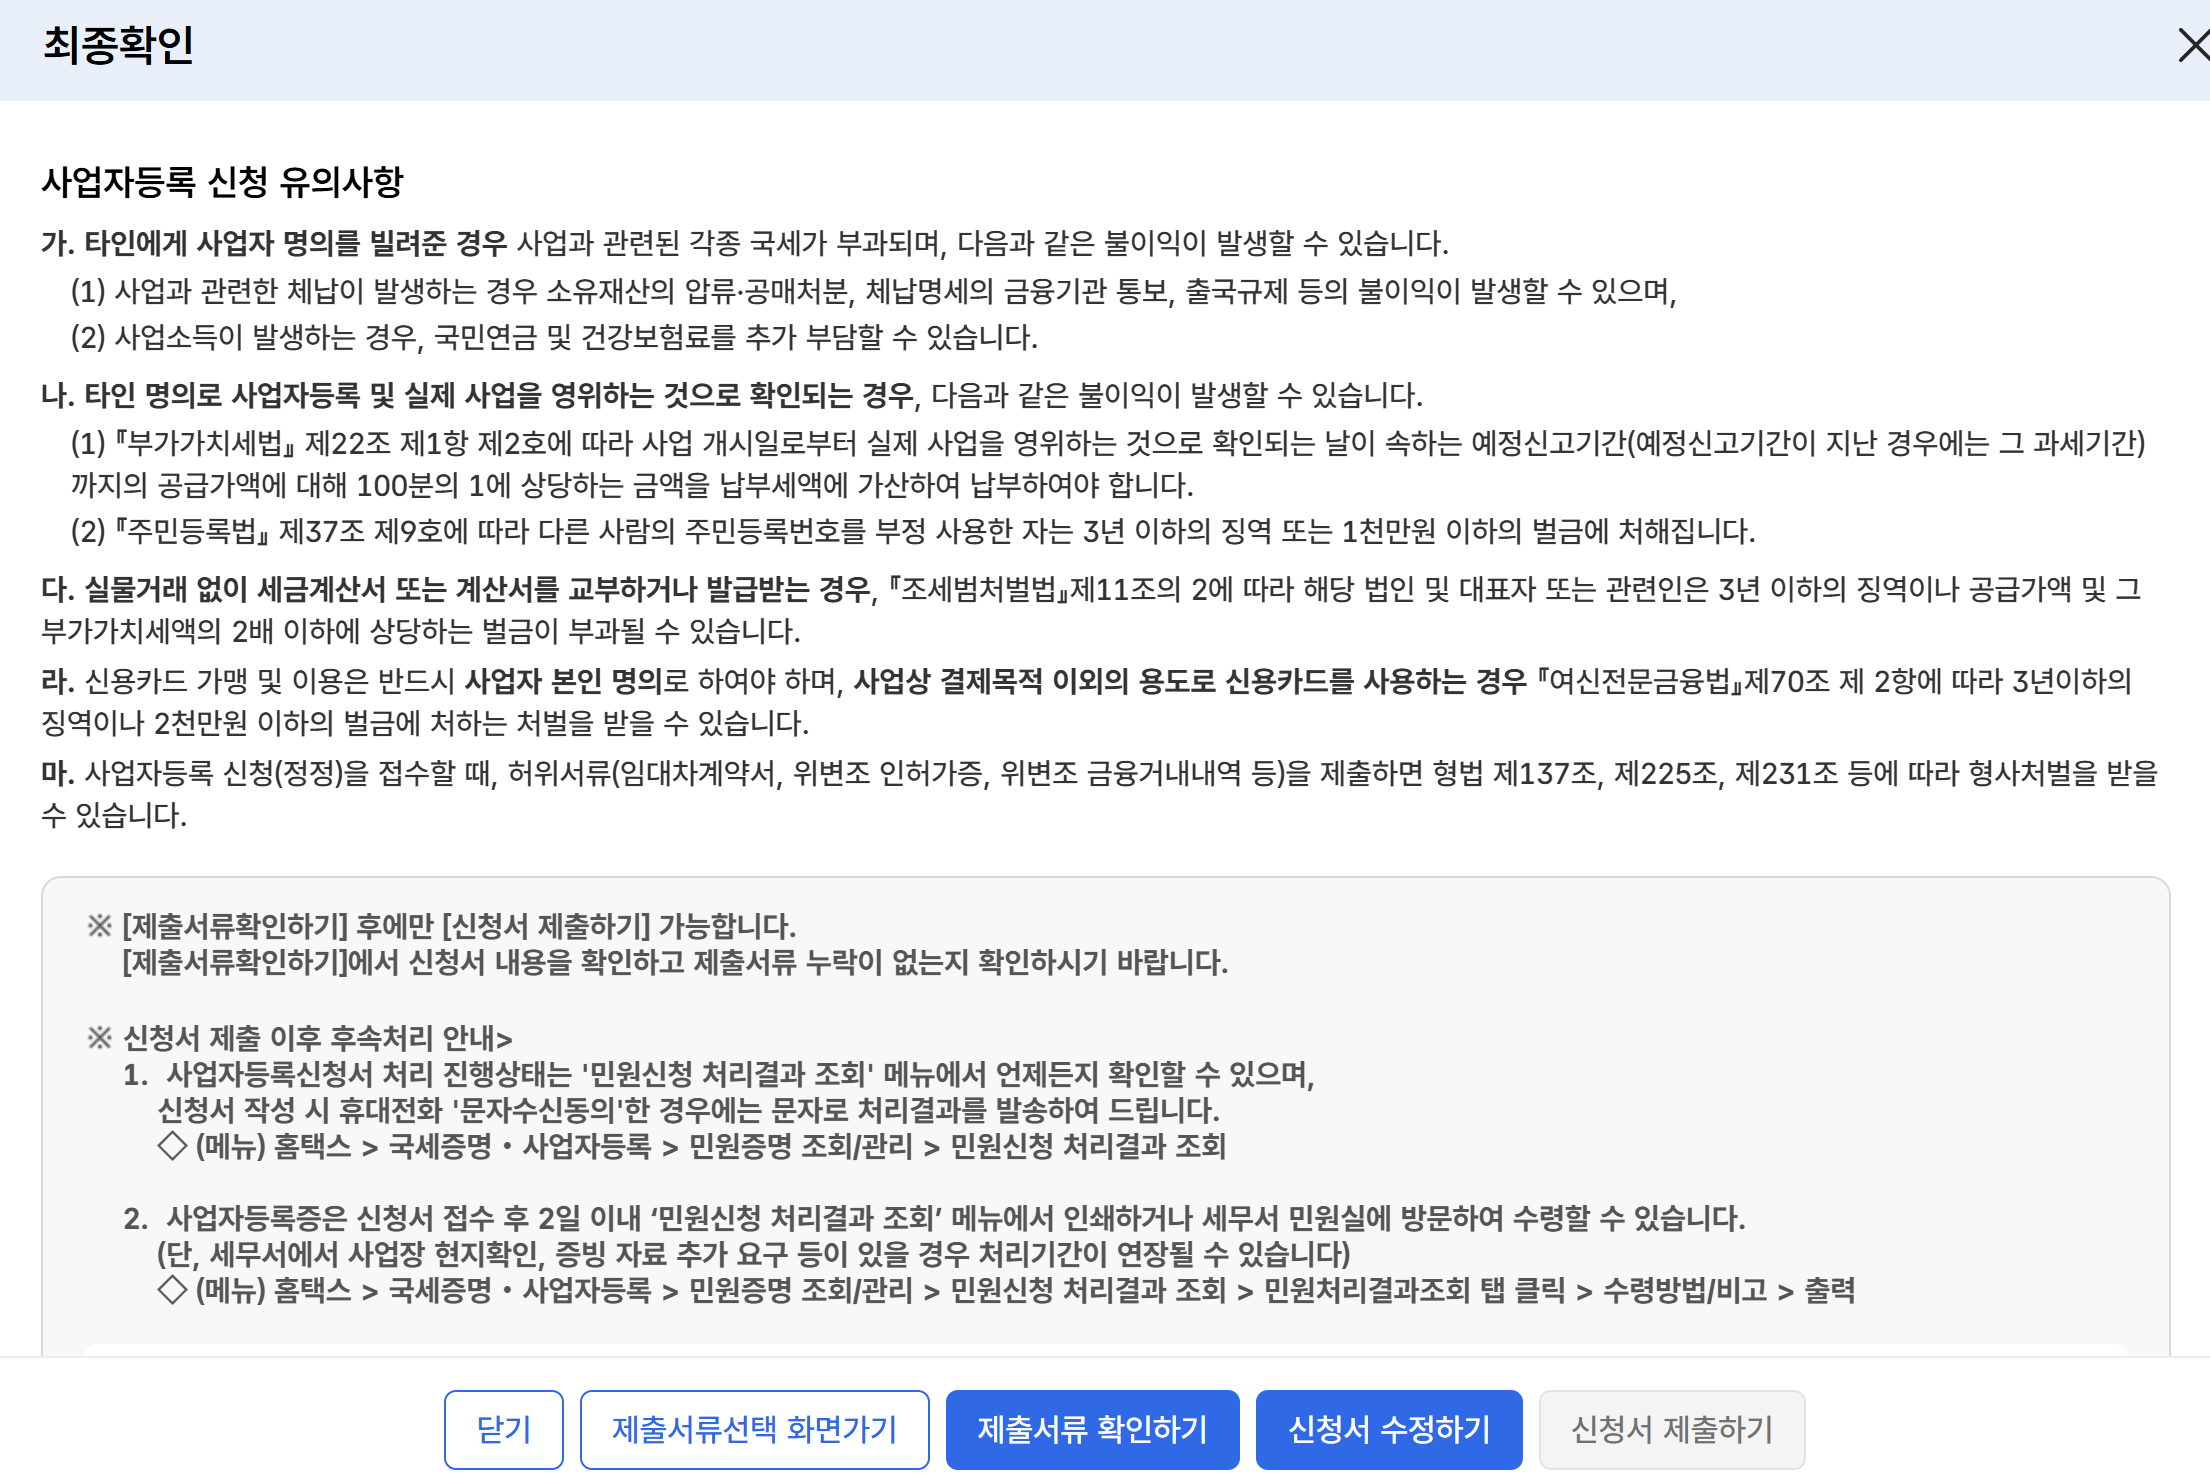This screenshot has width=2210, height=1475.
Task: Go to 제출서류선택 화면가기
Action: 754,1429
